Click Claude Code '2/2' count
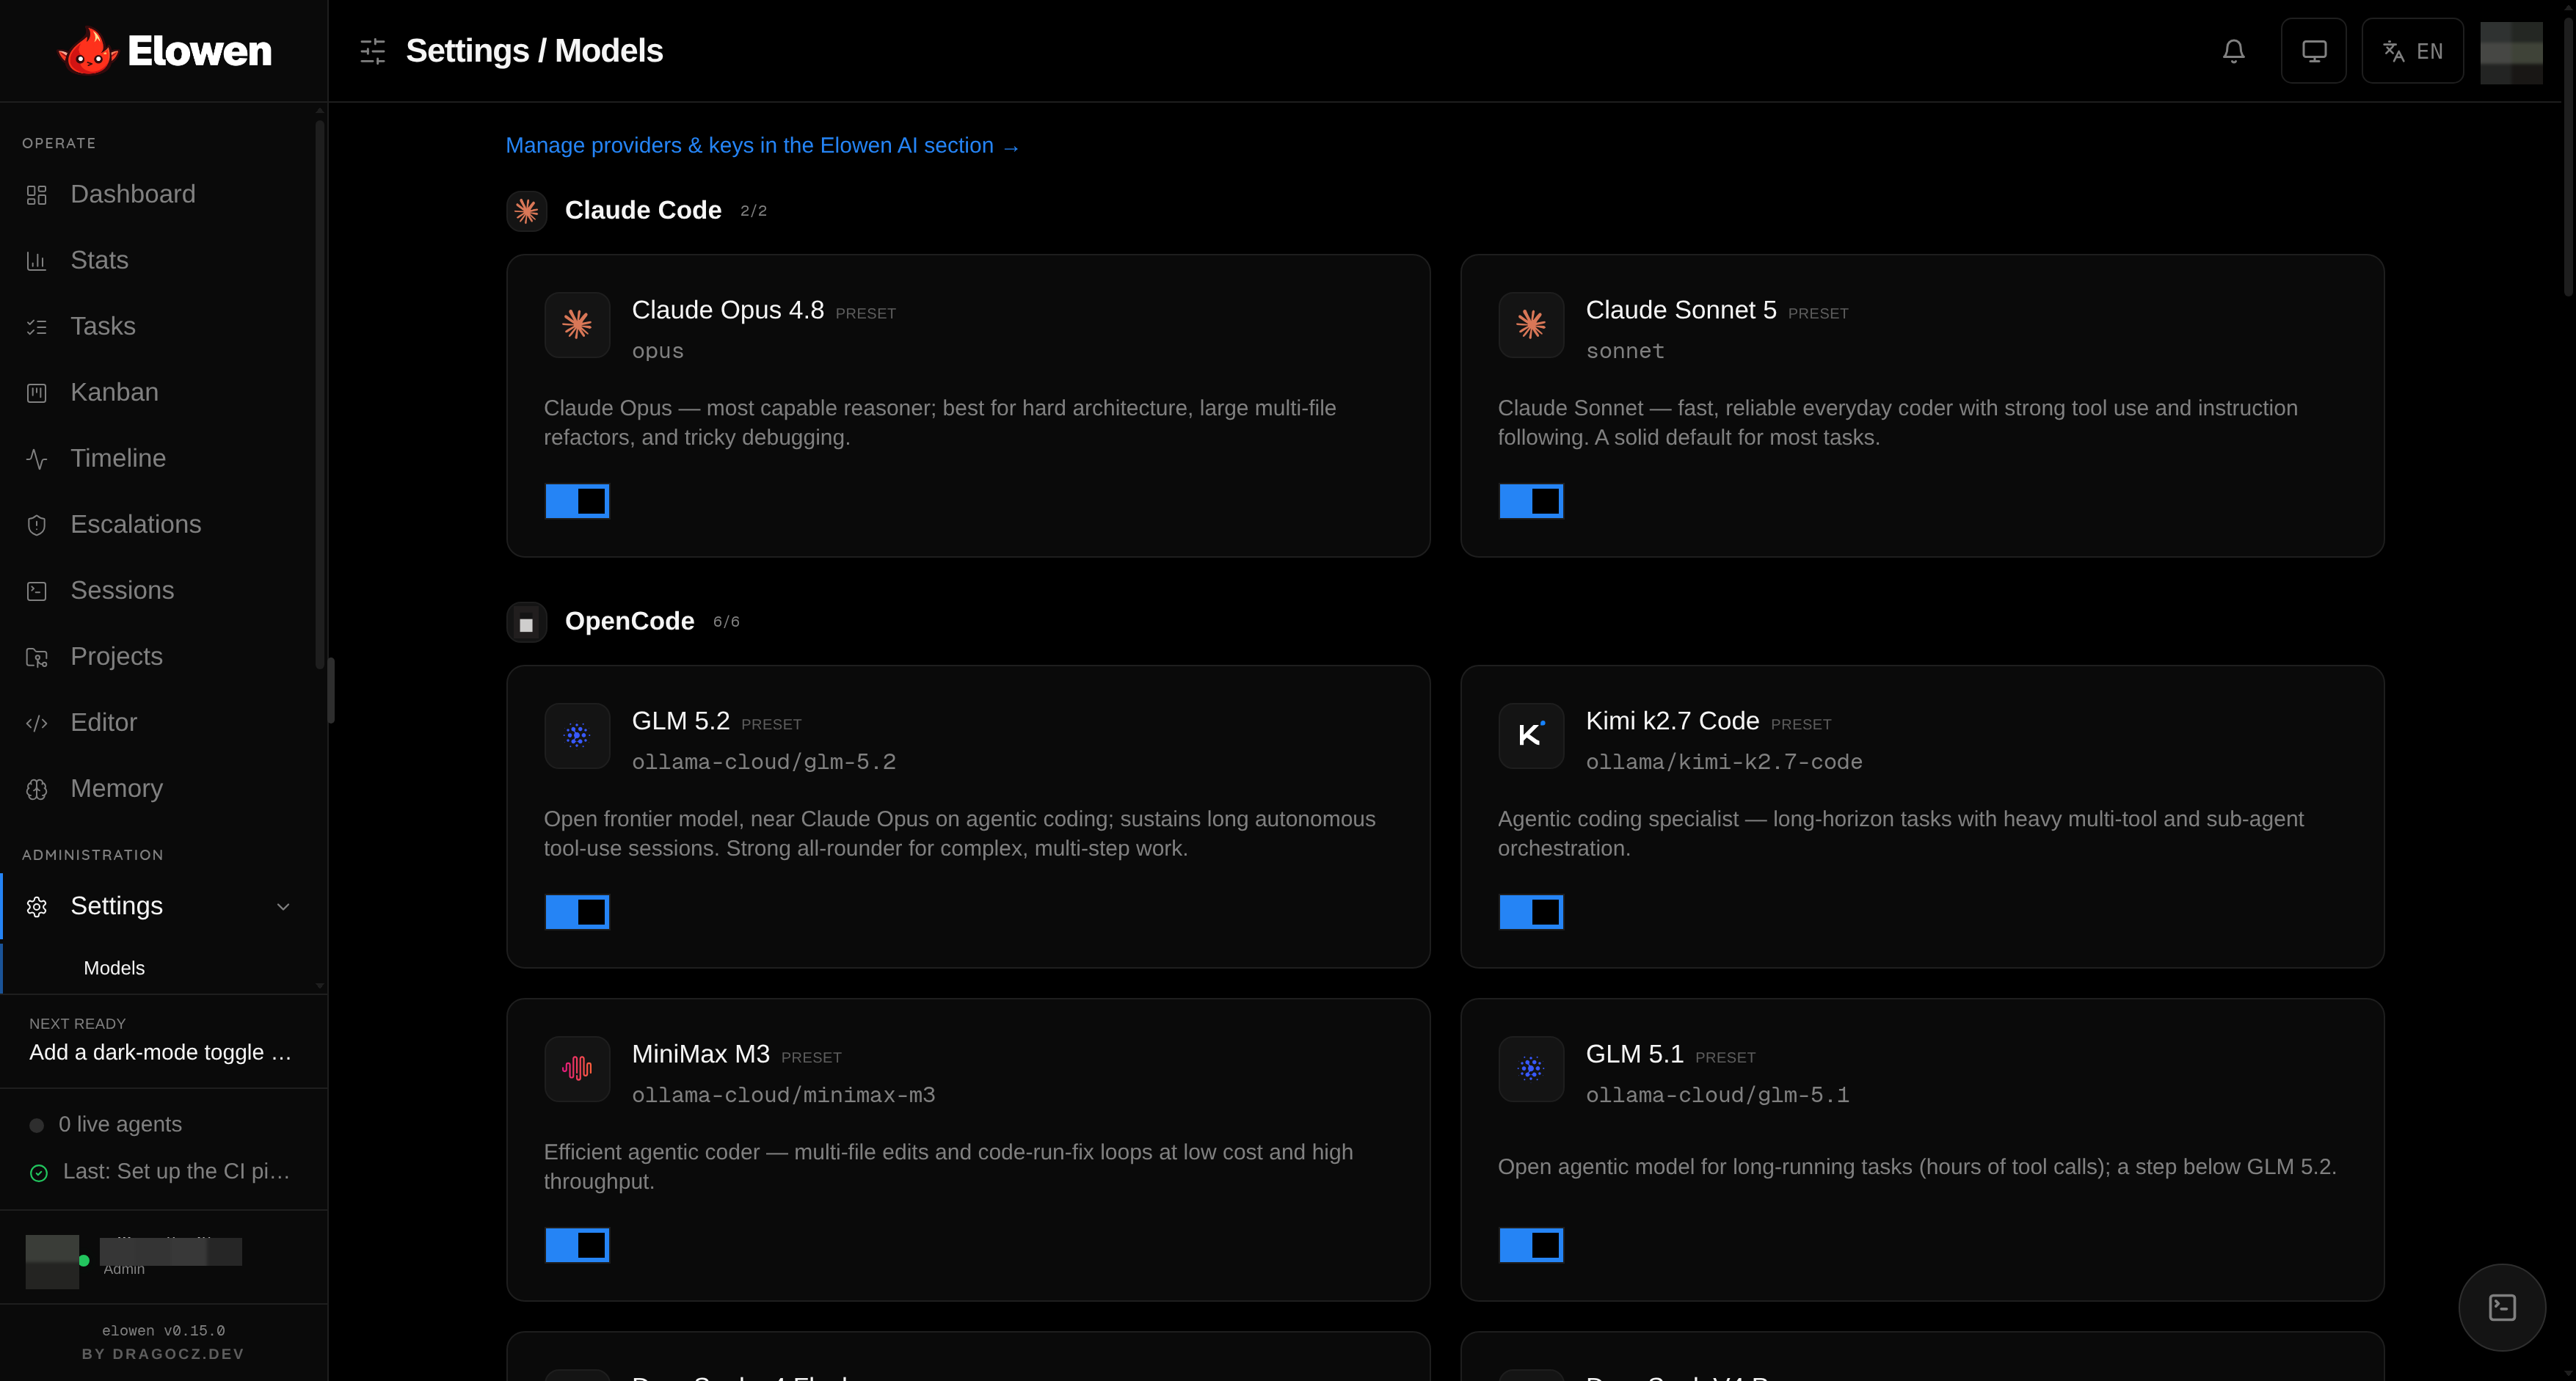Viewport: 2576px width, 1381px height. point(754,211)
